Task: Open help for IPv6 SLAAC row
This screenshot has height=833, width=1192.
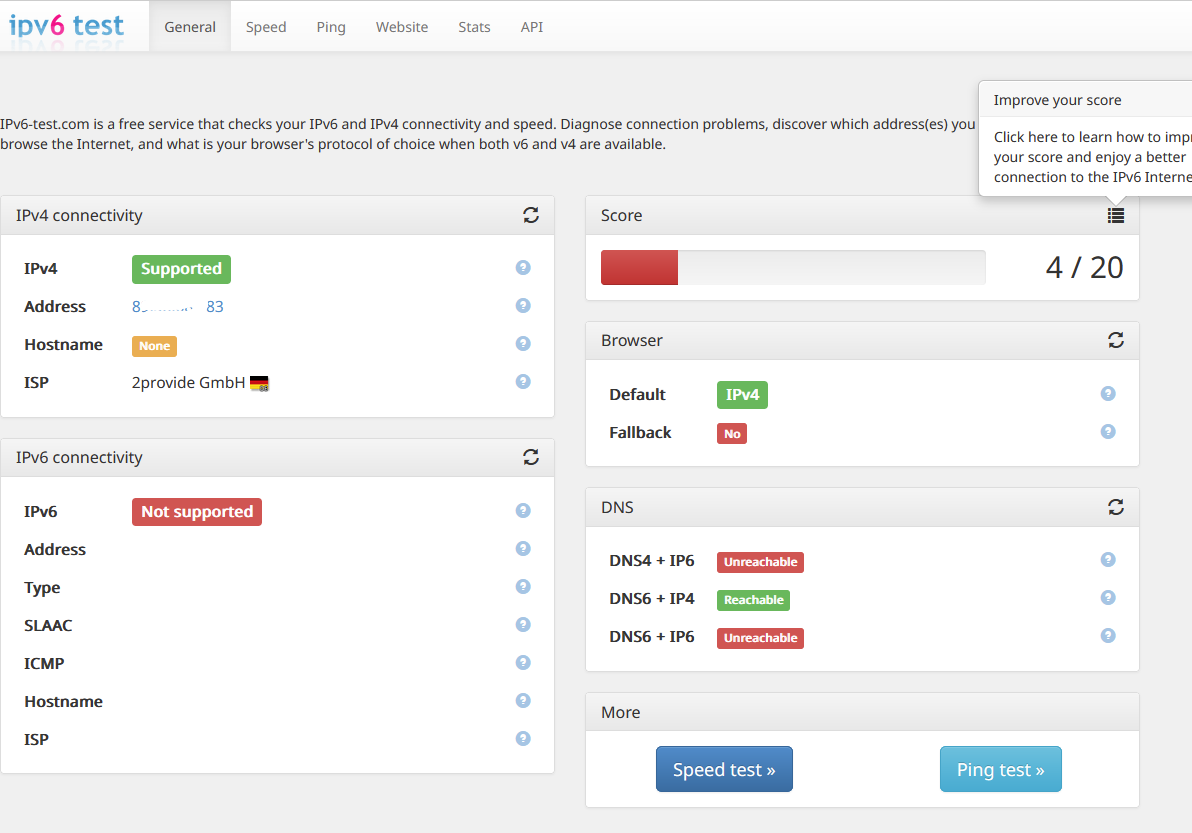Action: tap(523, 625)
